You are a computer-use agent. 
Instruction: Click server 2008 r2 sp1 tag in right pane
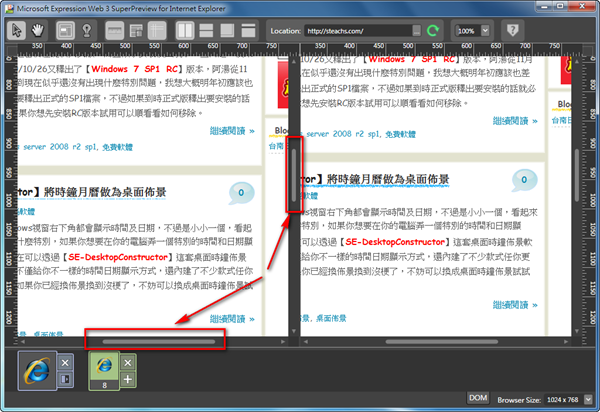(x=343, y=134)
